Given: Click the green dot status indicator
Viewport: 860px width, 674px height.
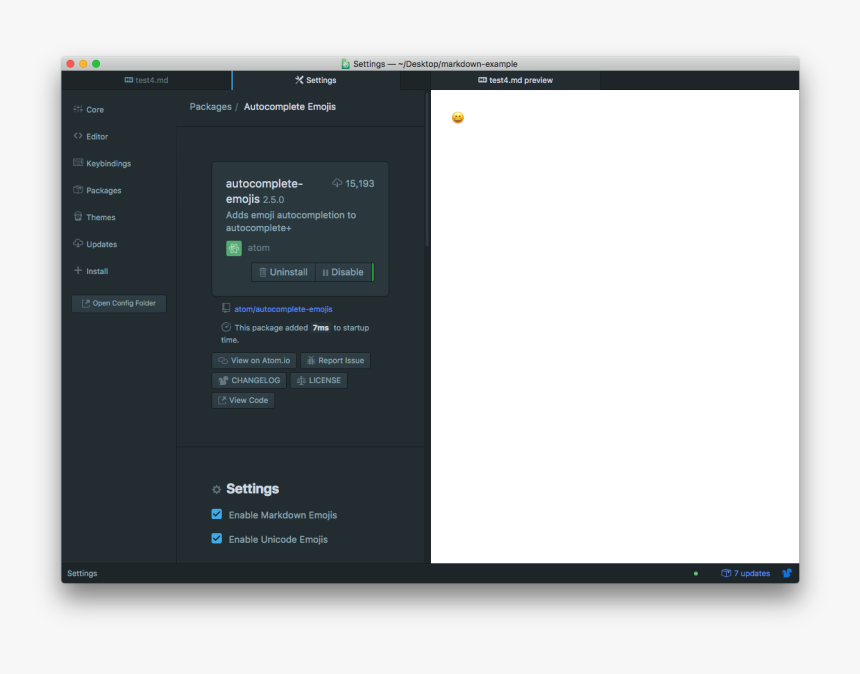Looking at the screenshot, I should coord(696,574).
